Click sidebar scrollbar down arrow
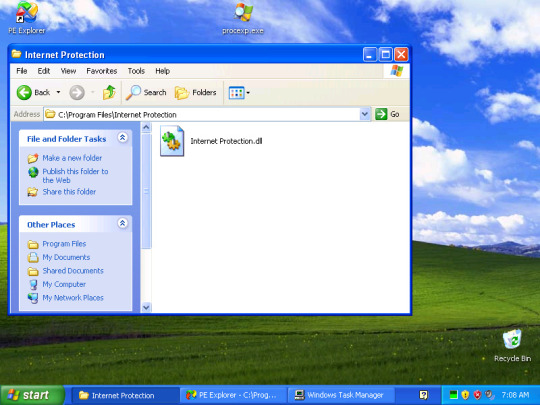 point(146,307)
